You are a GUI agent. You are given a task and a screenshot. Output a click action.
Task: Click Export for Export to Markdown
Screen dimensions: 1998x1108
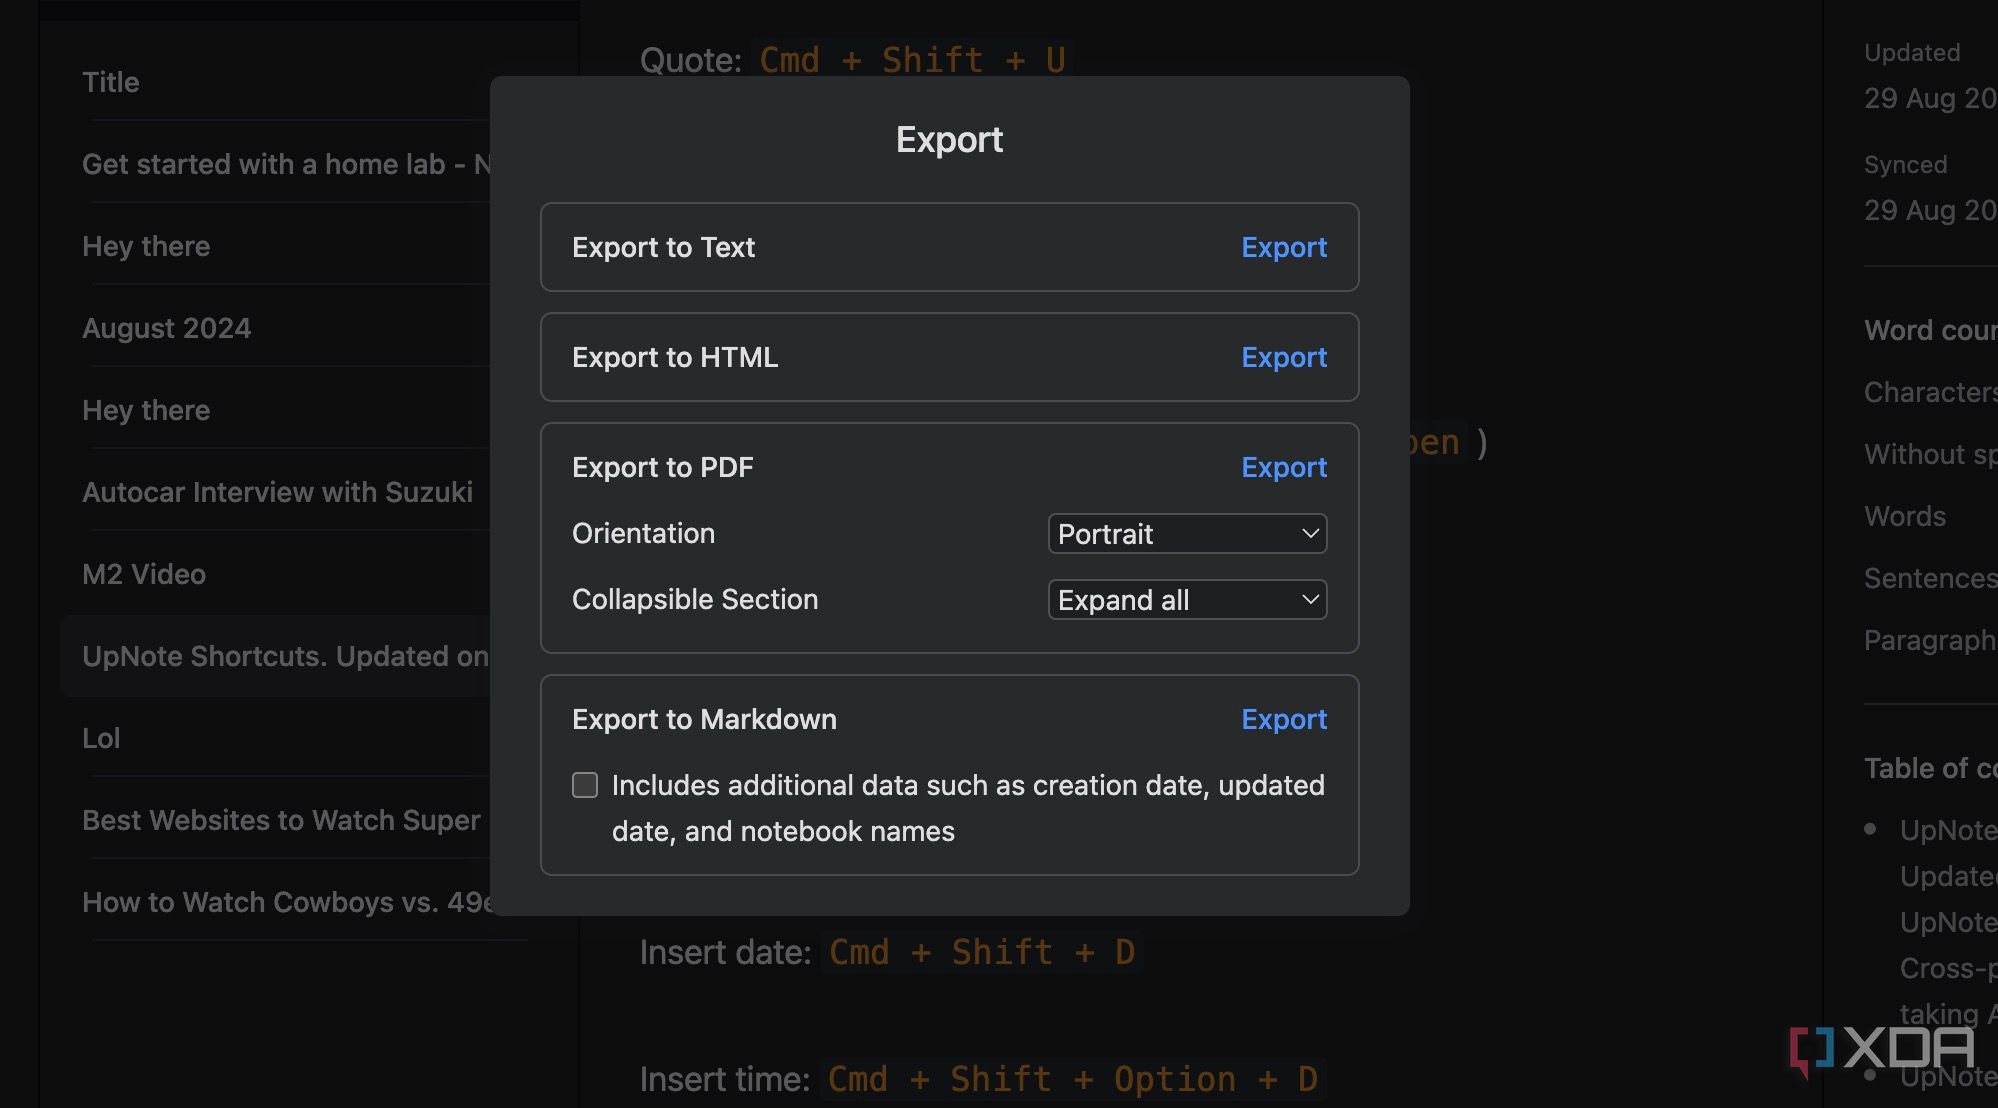point(1283,716)
